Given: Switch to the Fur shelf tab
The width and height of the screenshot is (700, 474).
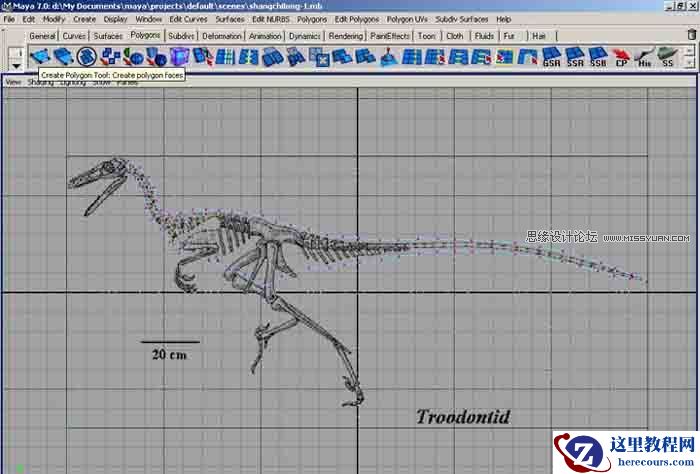Looking at the screenshot, I should 509,36.
